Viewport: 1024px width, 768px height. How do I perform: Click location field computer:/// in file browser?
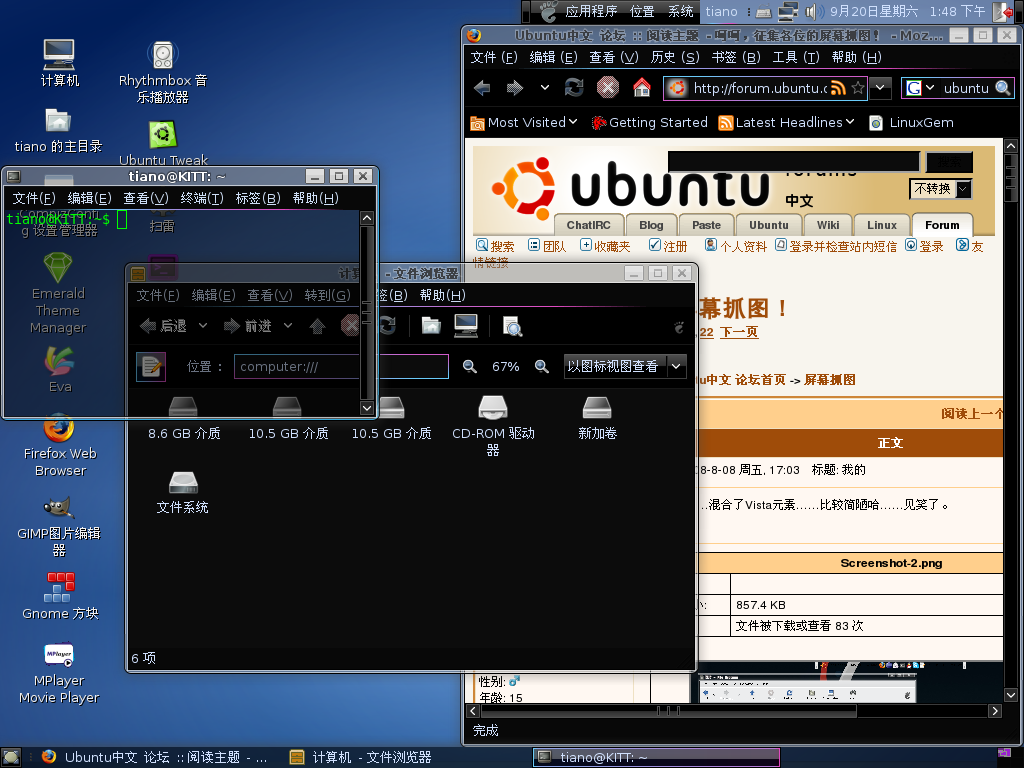pos(342,366)
